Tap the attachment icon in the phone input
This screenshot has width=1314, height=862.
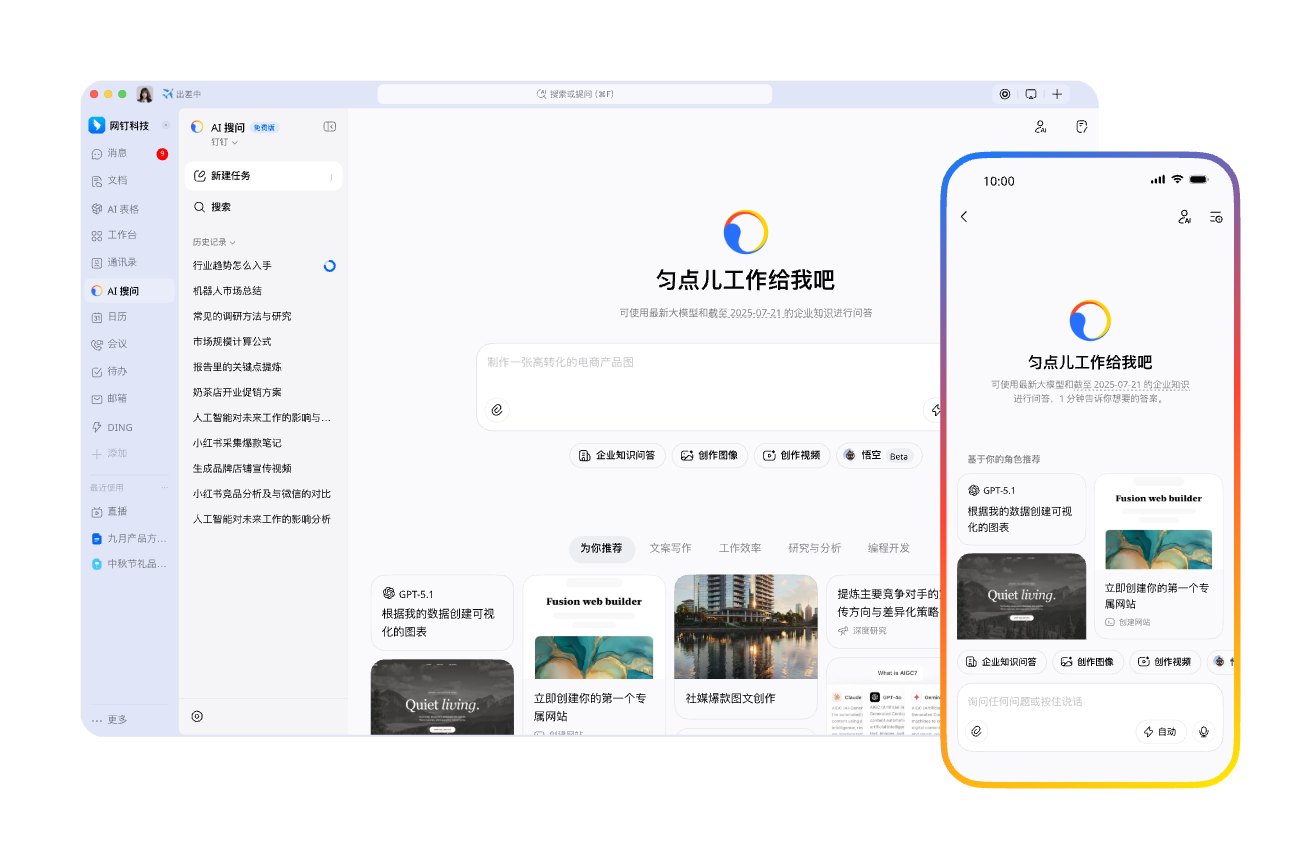click(x=977, y=732)
